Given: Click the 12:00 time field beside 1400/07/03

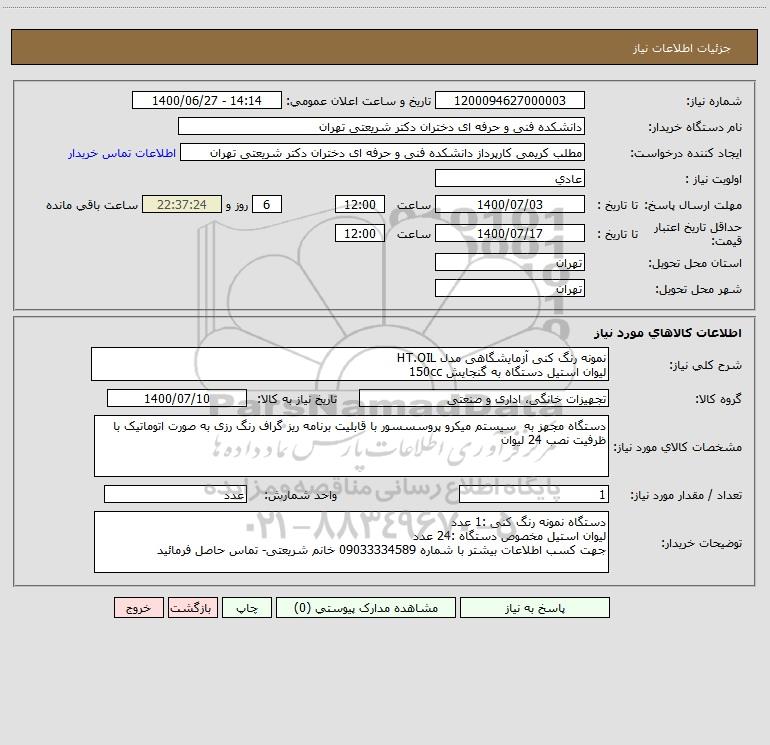Looking at the screenshot, I should point(359,204).
